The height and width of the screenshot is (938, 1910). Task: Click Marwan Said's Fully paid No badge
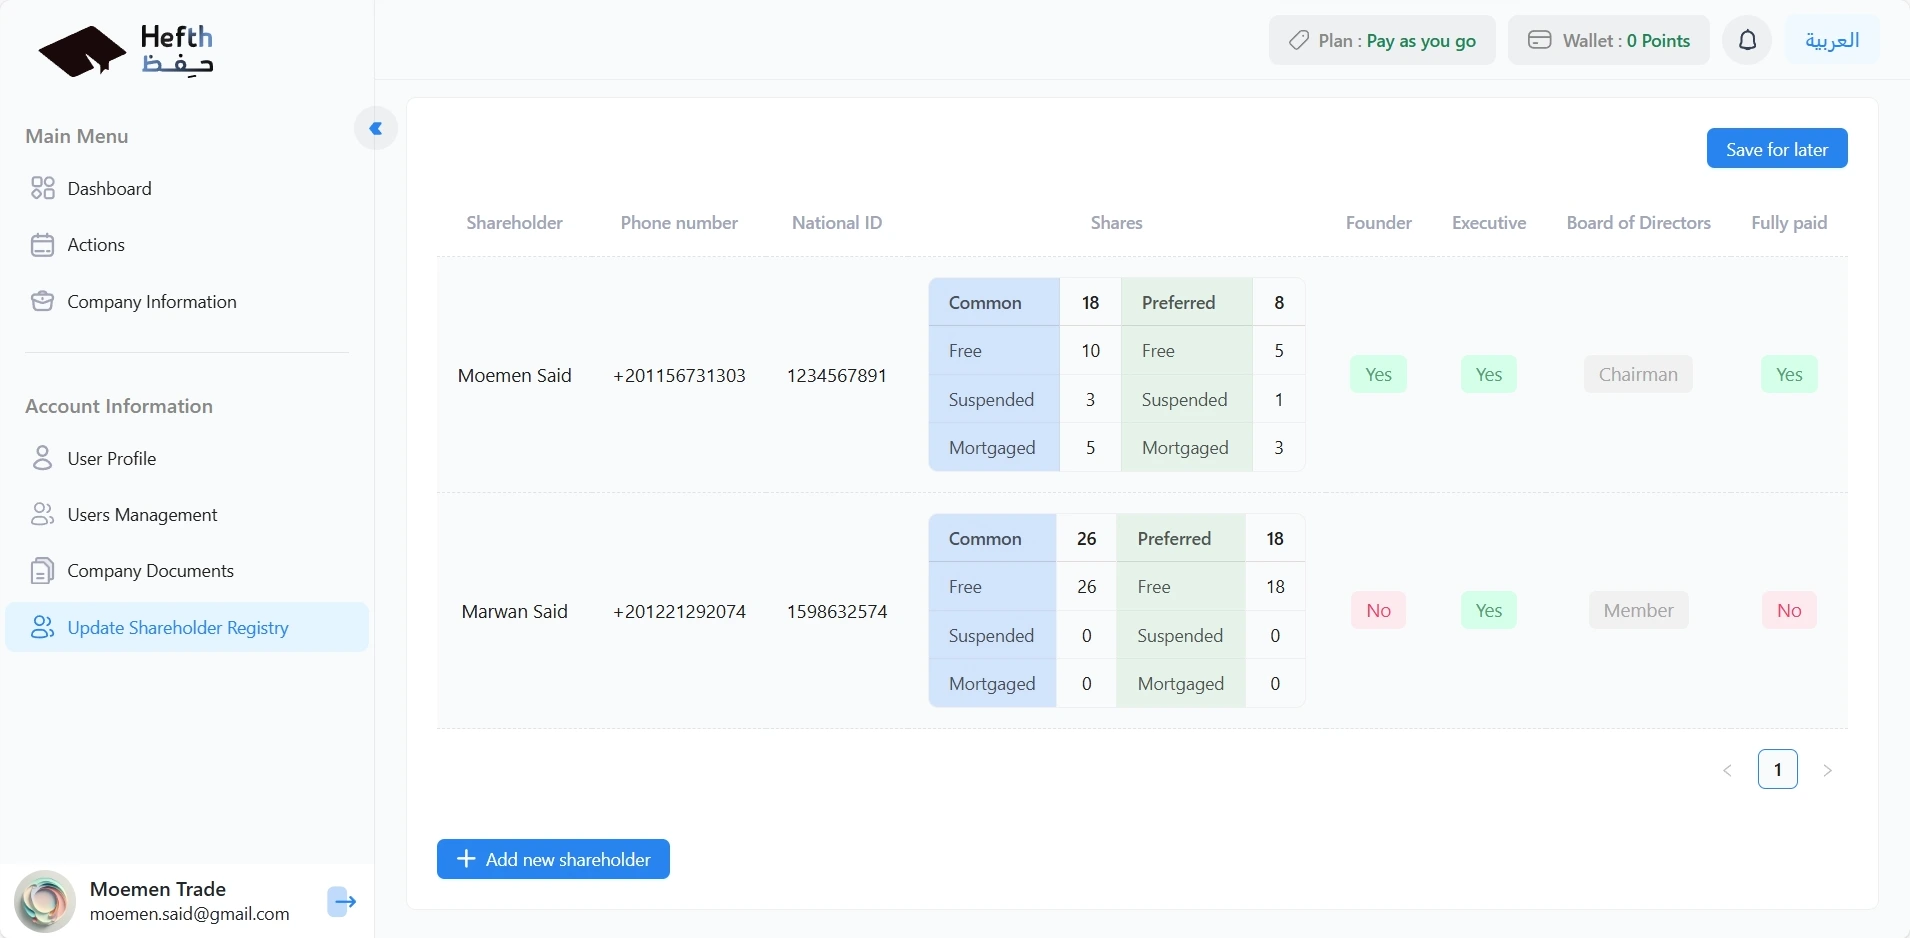(1788, 611)
